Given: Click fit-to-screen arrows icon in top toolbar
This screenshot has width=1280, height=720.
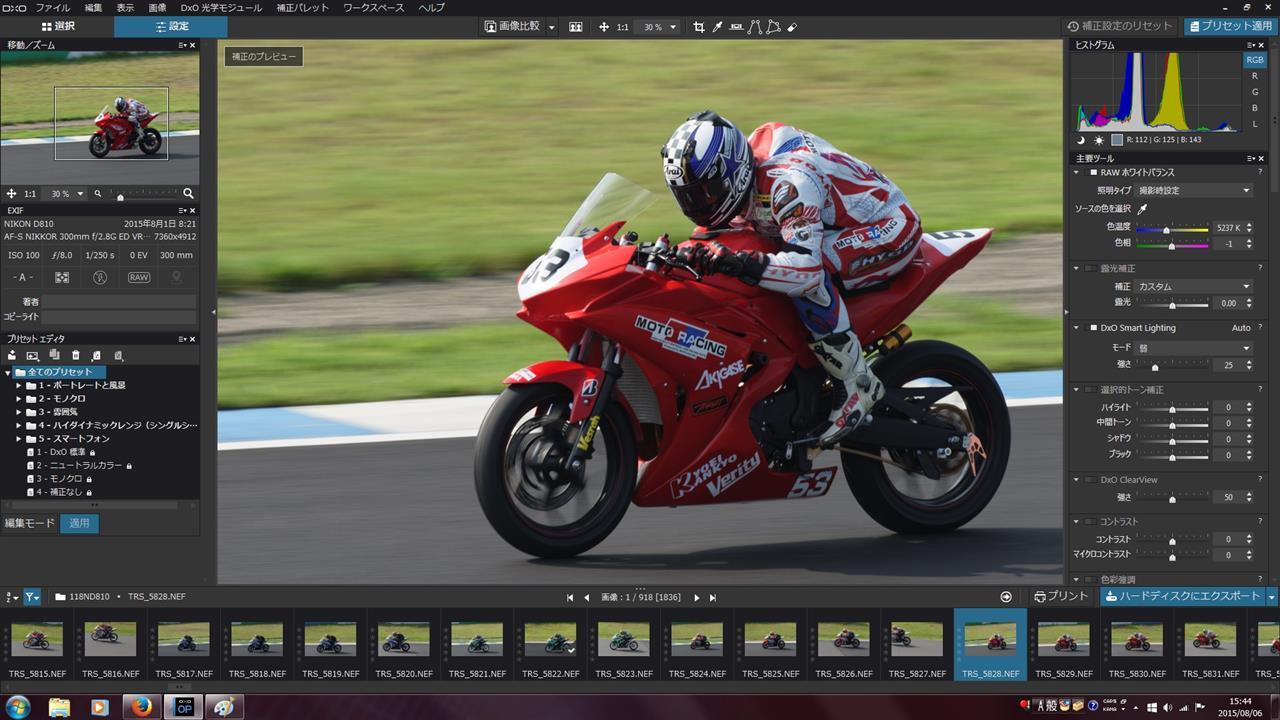Looking at the screenshot, I should 604,27.
